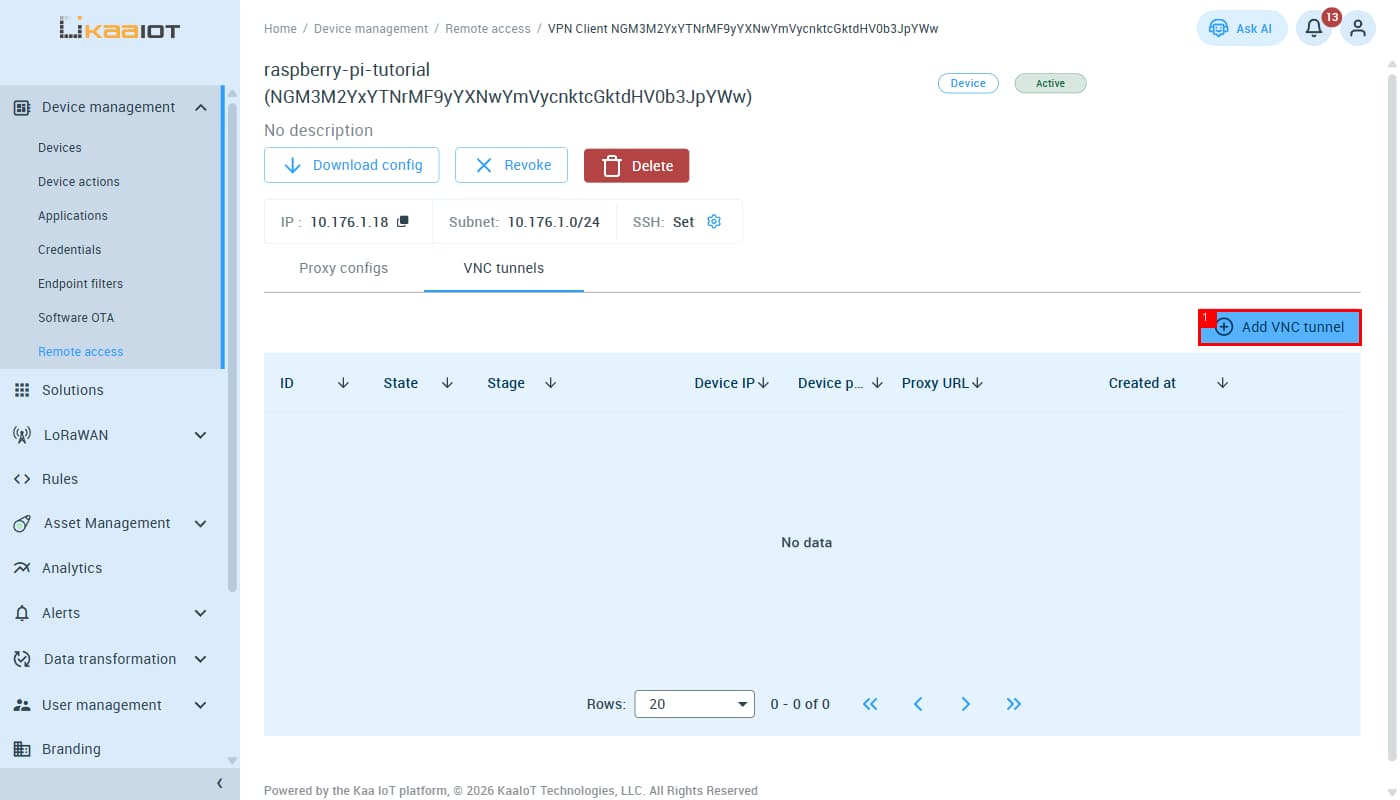Select the VNC tunnels tab

pyautogui.click(x=504, y=268)
